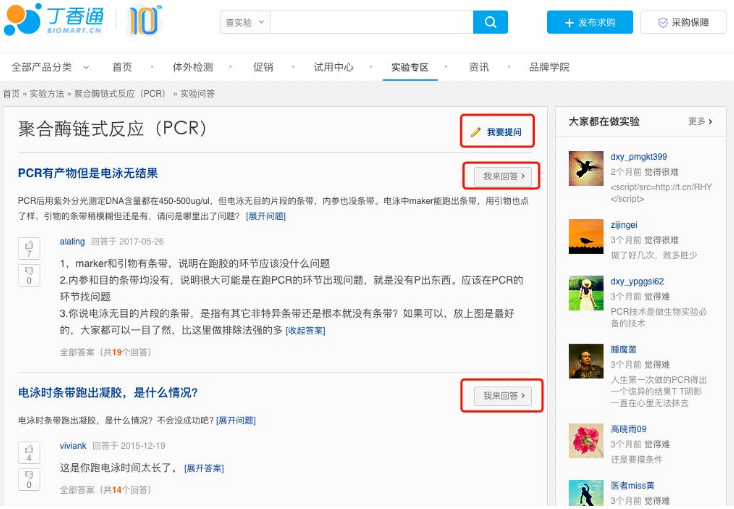Click dxy_ypggsi62 avatar thumbnail
Image resolution: width=734 pixels, height=509 pixels.
pos(586,293)
